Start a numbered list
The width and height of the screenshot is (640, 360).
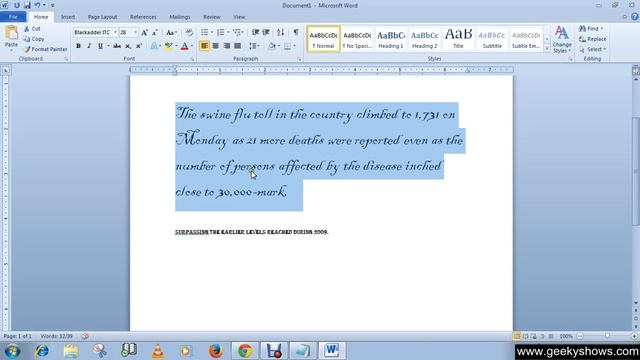tap(220, 32)
